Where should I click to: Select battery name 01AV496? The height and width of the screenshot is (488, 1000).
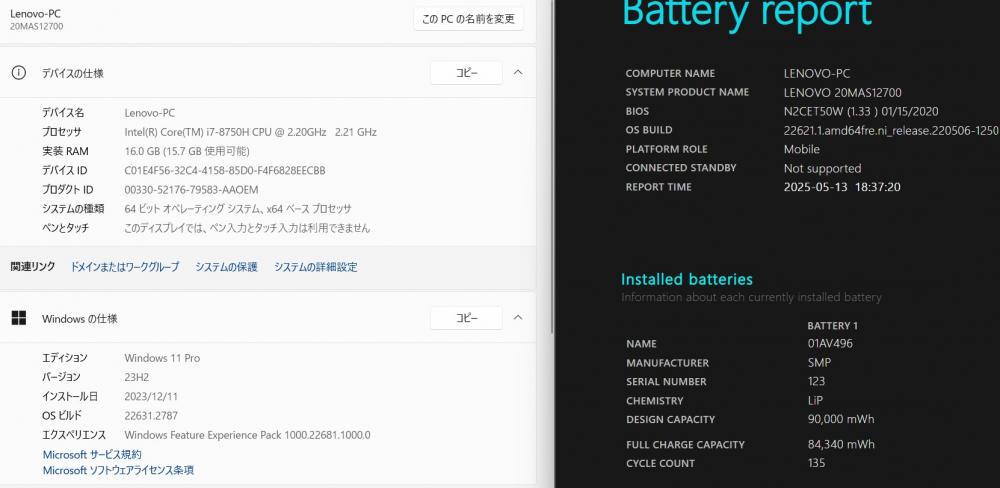830,343
